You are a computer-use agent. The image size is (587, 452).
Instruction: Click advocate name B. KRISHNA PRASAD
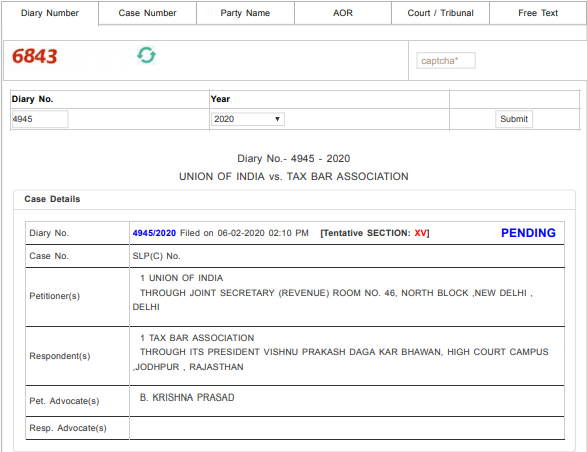[x=187, y=397]
